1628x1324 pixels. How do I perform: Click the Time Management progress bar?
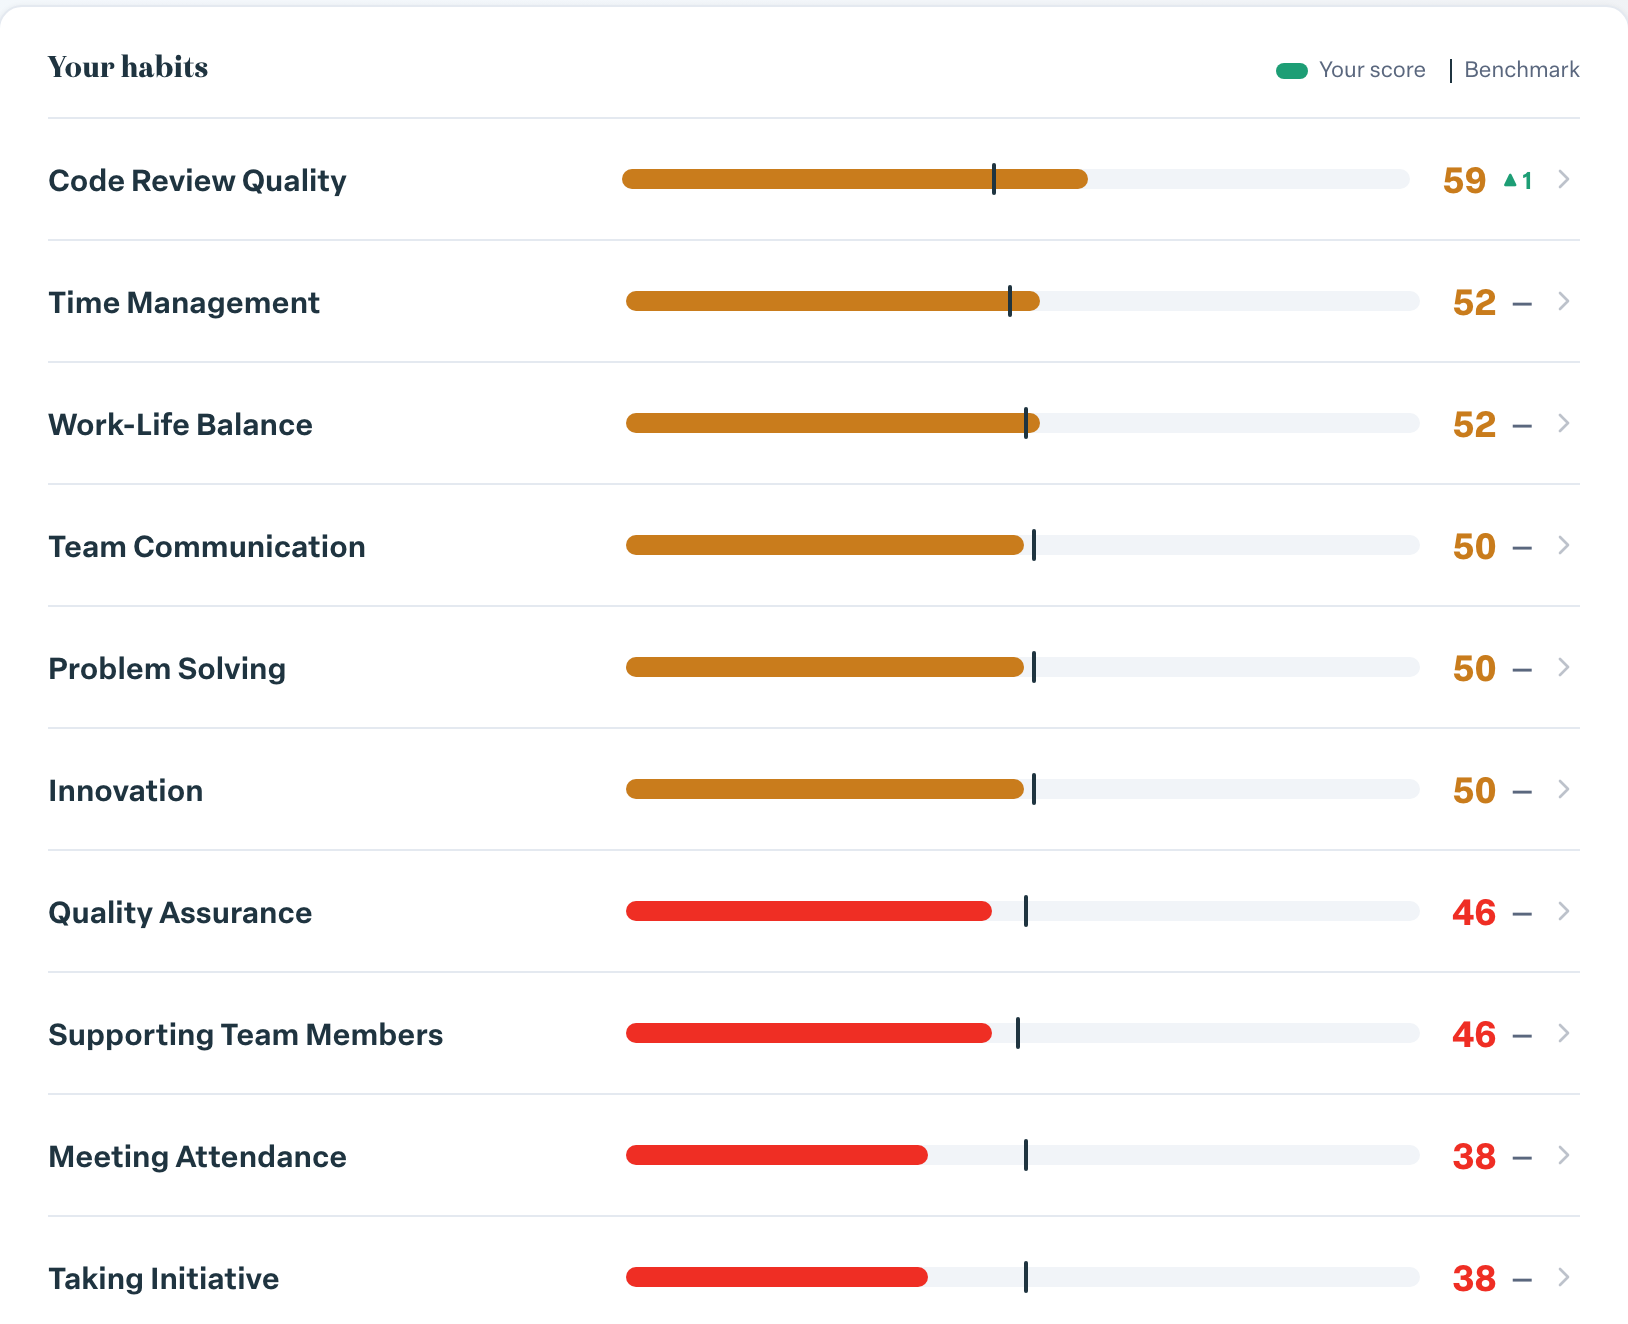[x=1023, y=301]
